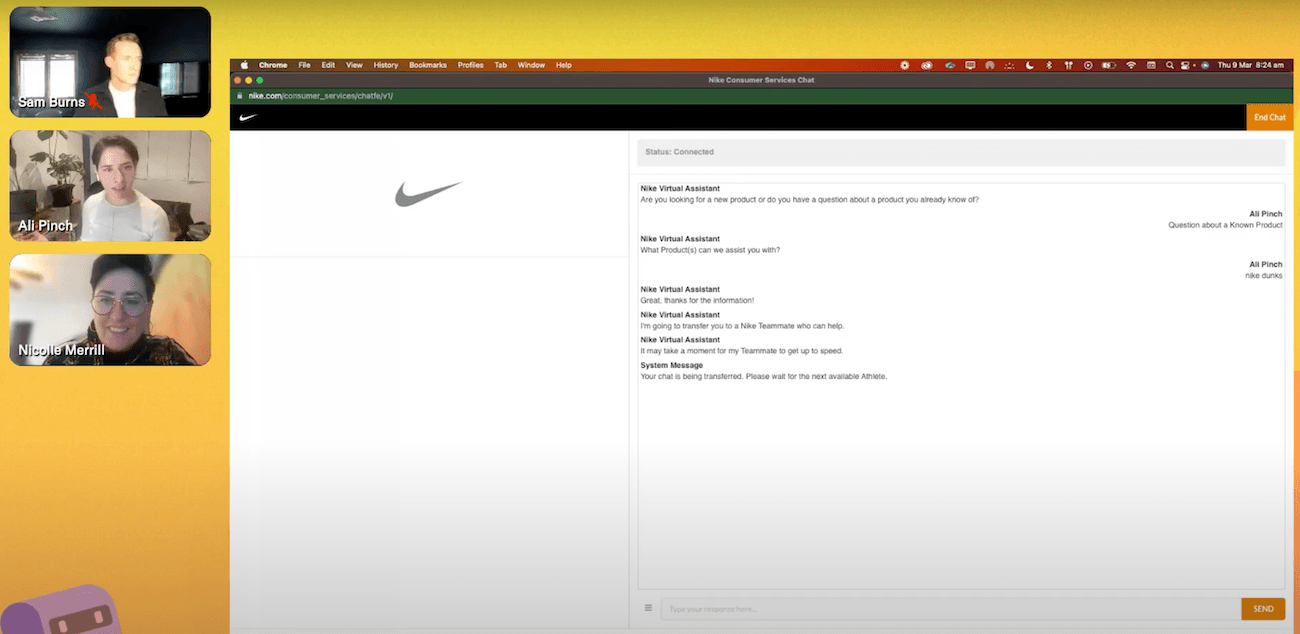Open the Bookmarks menu

pyautogui.click(x=428, y=65)
